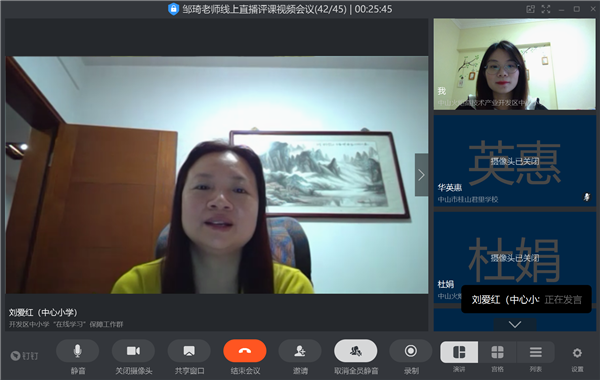
Task: Click the picture-in-picture mini window icon
Action: coord(530,9)
